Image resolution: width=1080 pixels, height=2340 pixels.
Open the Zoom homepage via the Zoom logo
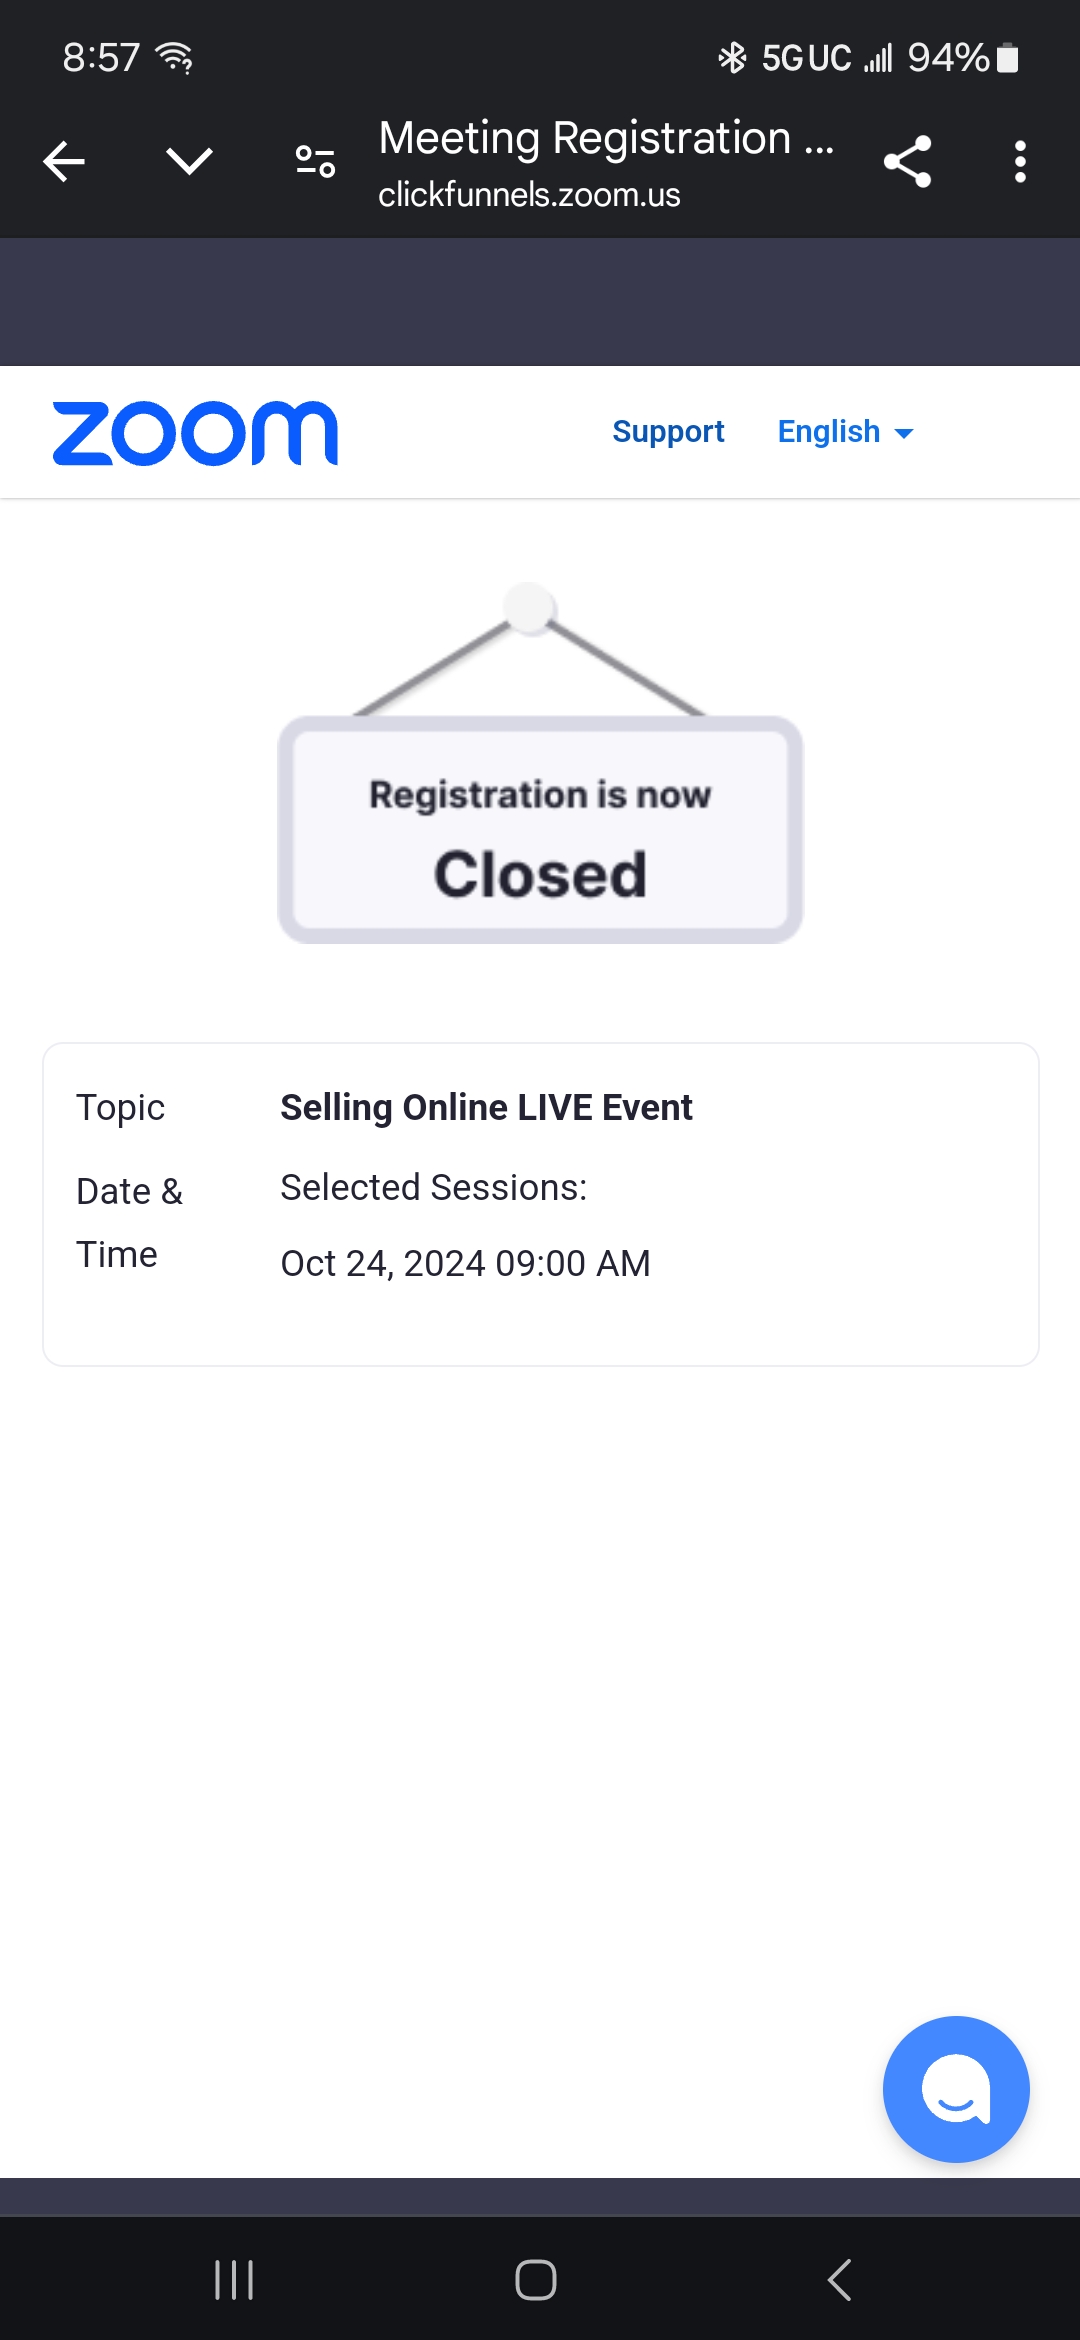tap(196, 431)
